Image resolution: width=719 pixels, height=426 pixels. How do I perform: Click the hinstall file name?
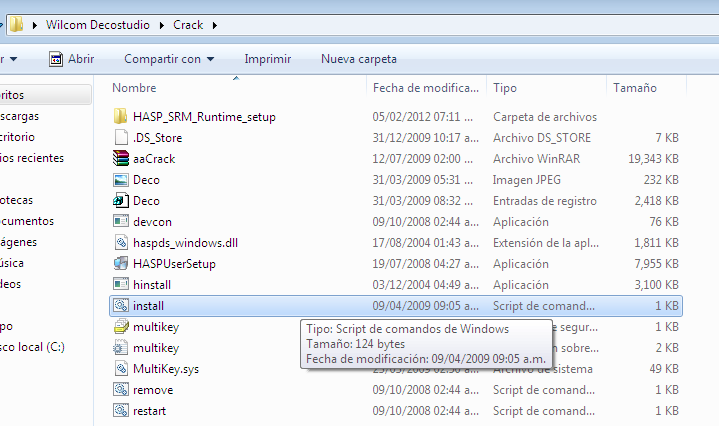[x=152, y=285]
